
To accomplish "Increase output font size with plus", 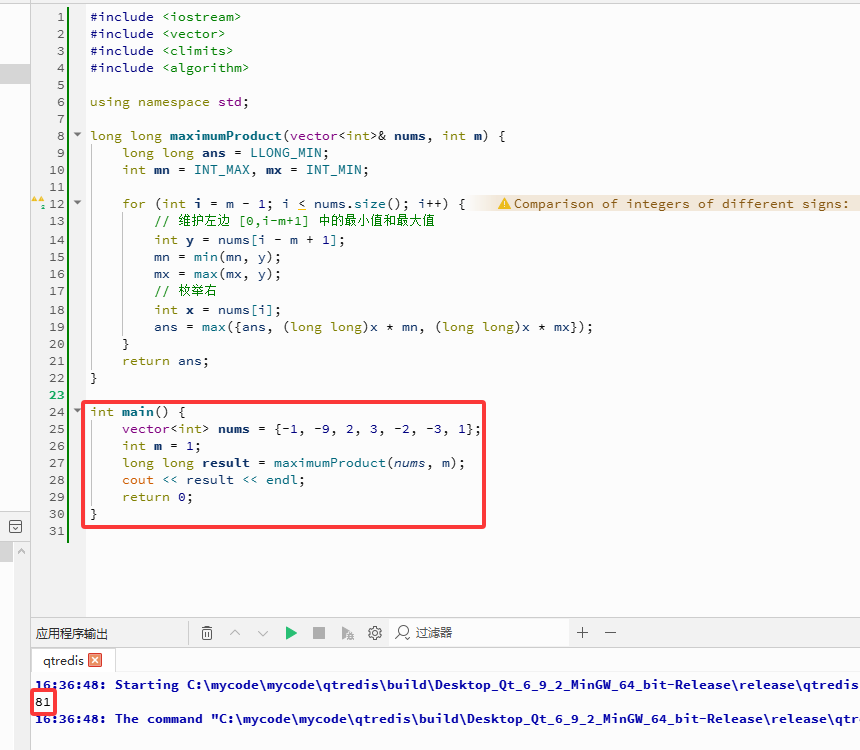I will click(582, 633).
